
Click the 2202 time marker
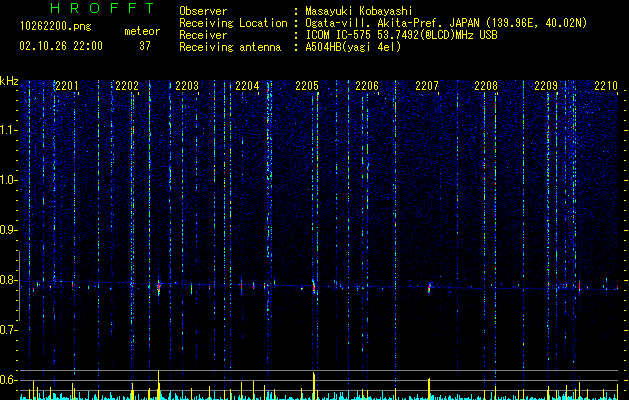[127, 86]
